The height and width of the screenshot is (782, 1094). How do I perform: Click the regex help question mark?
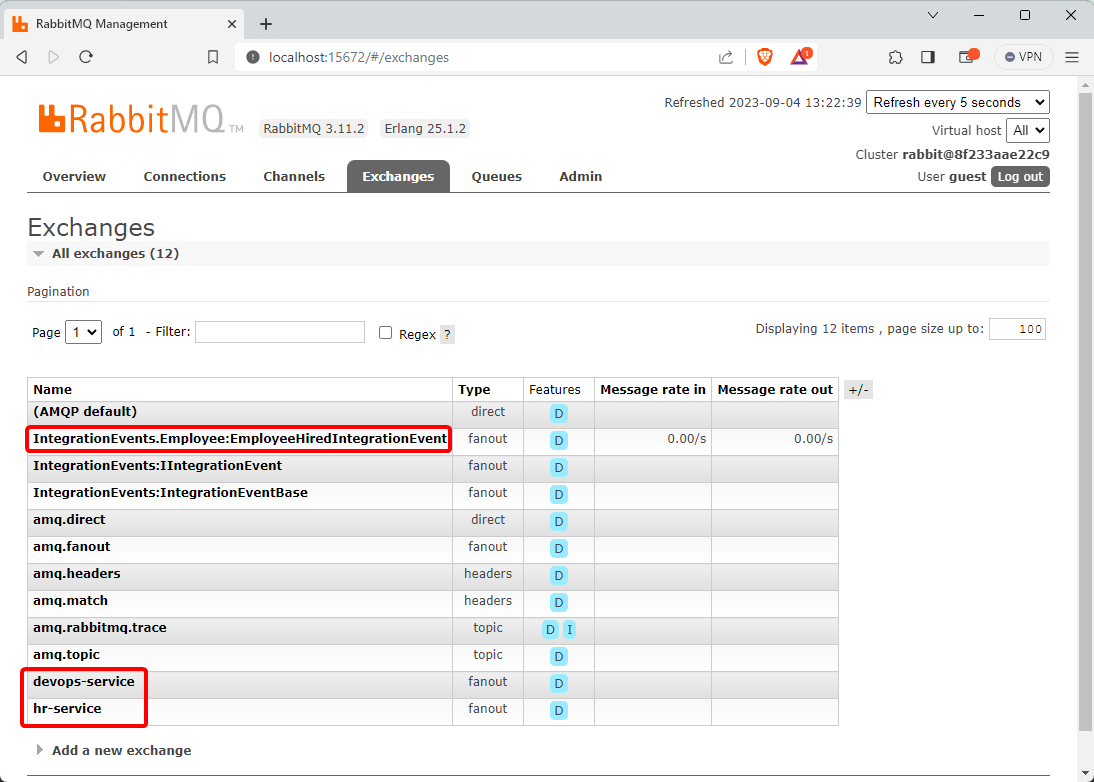(x=447, y=334)
